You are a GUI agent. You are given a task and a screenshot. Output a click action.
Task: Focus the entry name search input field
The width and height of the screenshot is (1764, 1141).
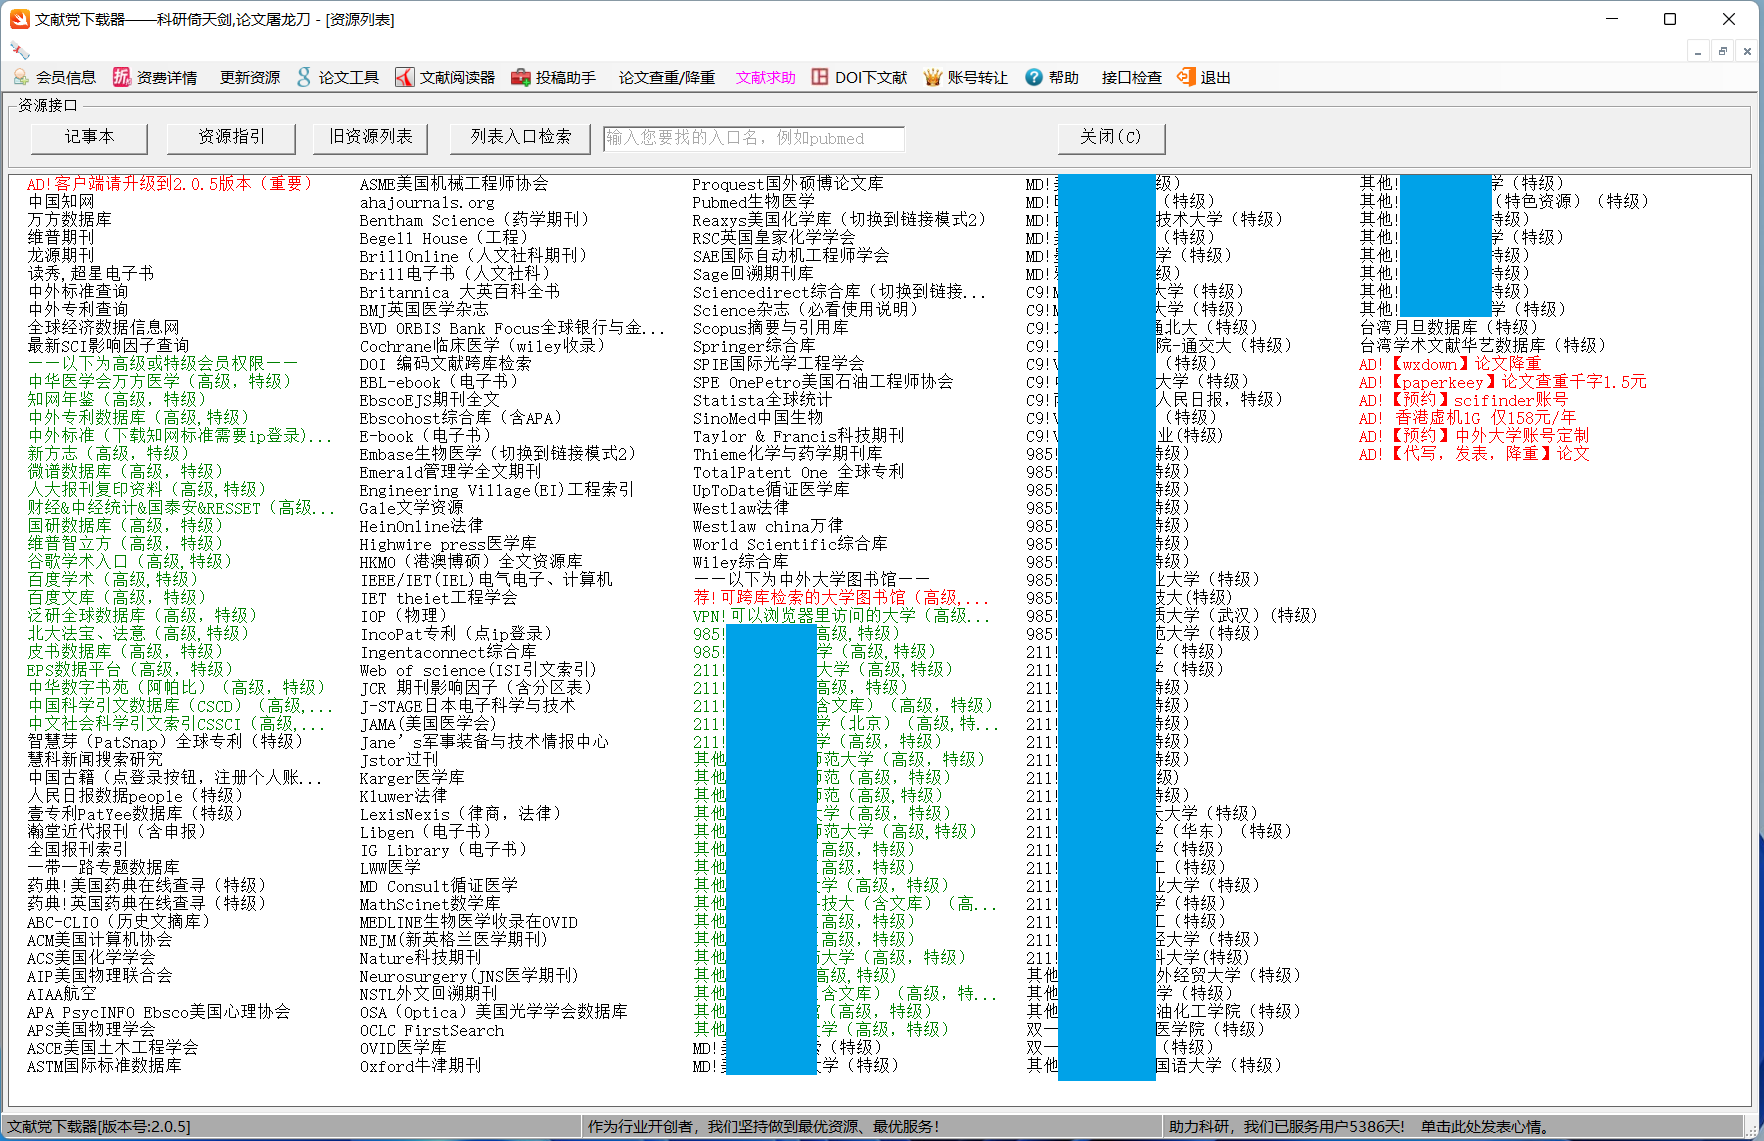click(x=754, y=138)
